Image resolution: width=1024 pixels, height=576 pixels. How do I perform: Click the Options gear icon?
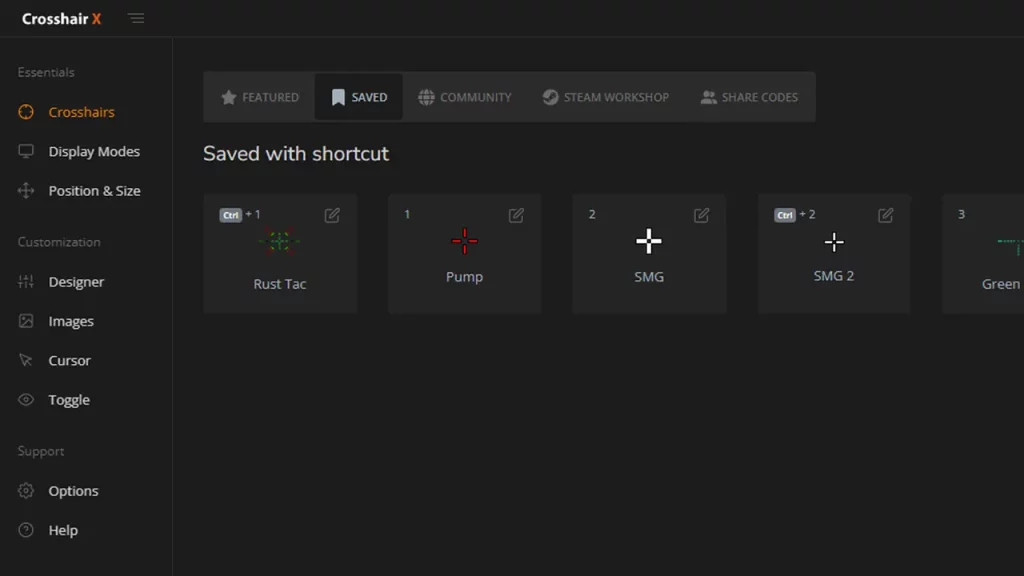[25, 490]
